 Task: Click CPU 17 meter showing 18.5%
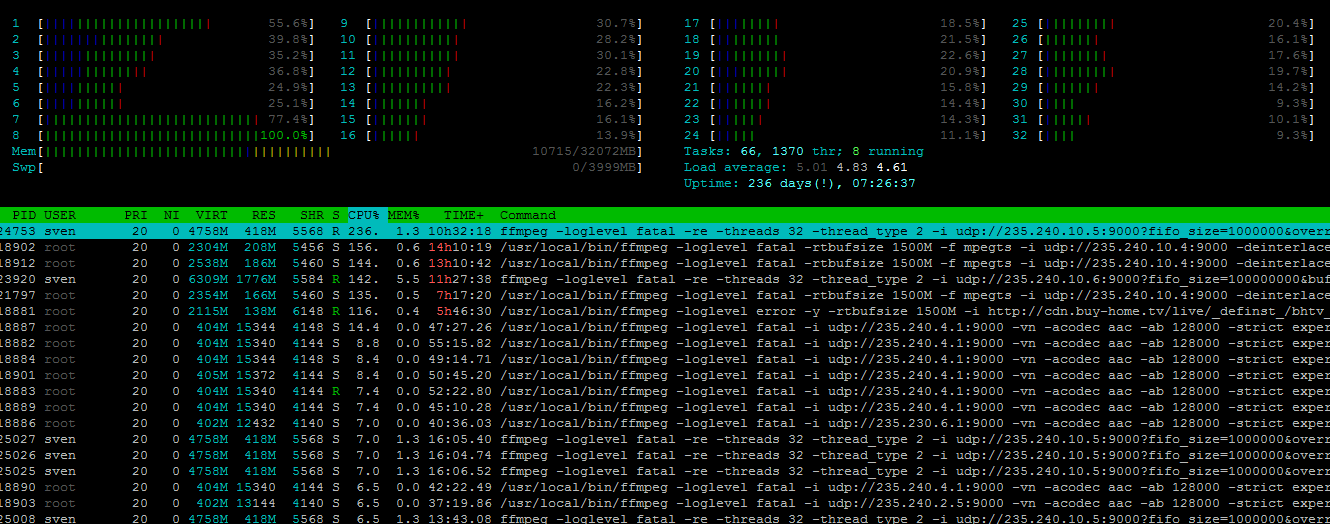834,23
